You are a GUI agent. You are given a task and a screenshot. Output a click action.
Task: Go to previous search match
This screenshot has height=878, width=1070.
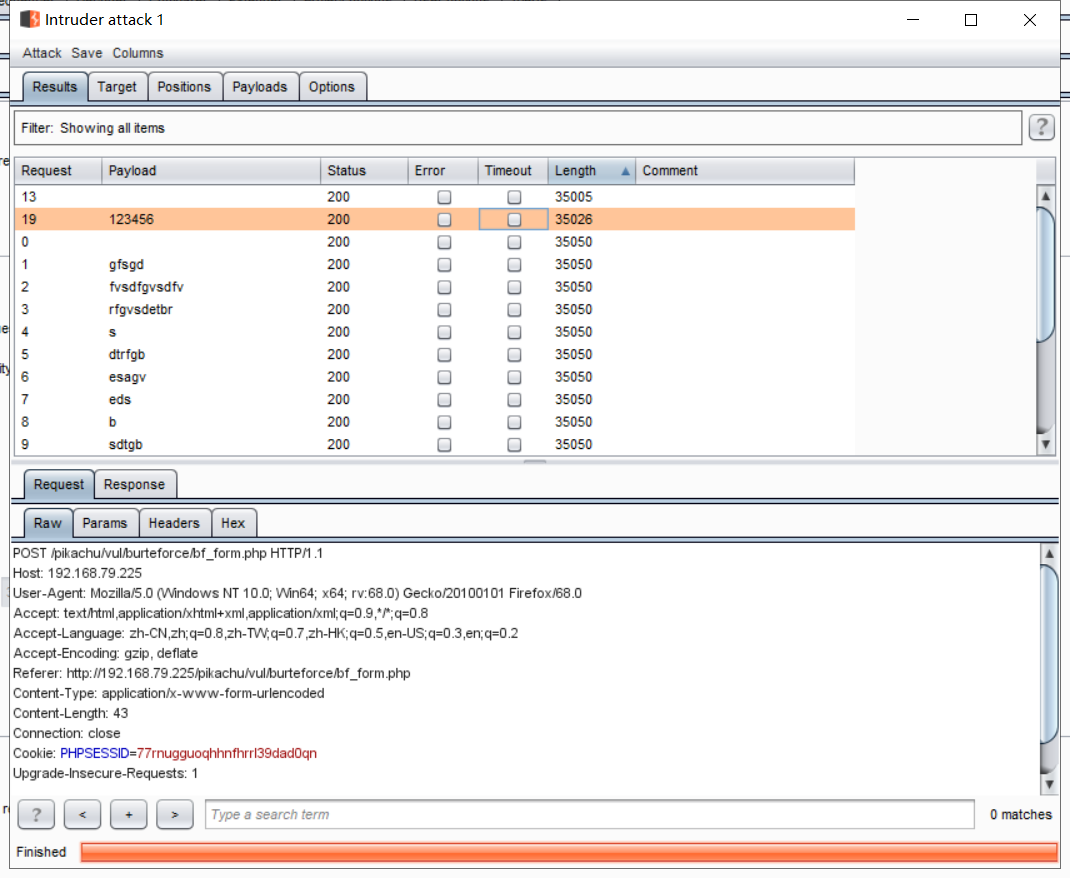(83, 814)
